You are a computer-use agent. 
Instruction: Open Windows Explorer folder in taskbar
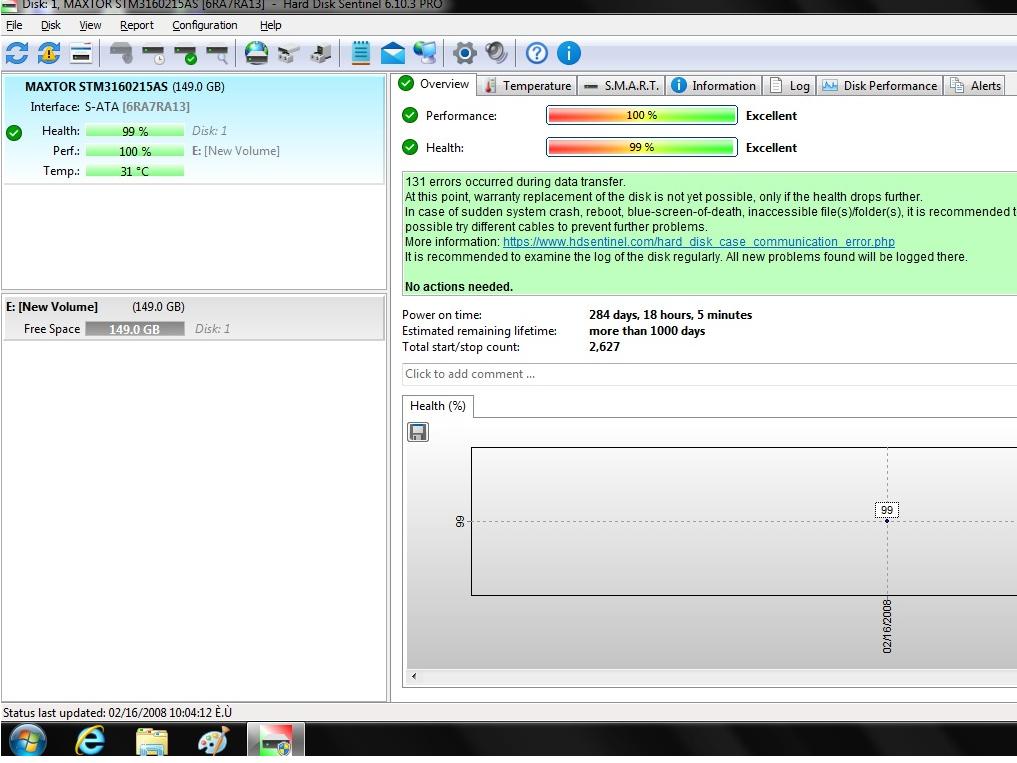point(151,741)
